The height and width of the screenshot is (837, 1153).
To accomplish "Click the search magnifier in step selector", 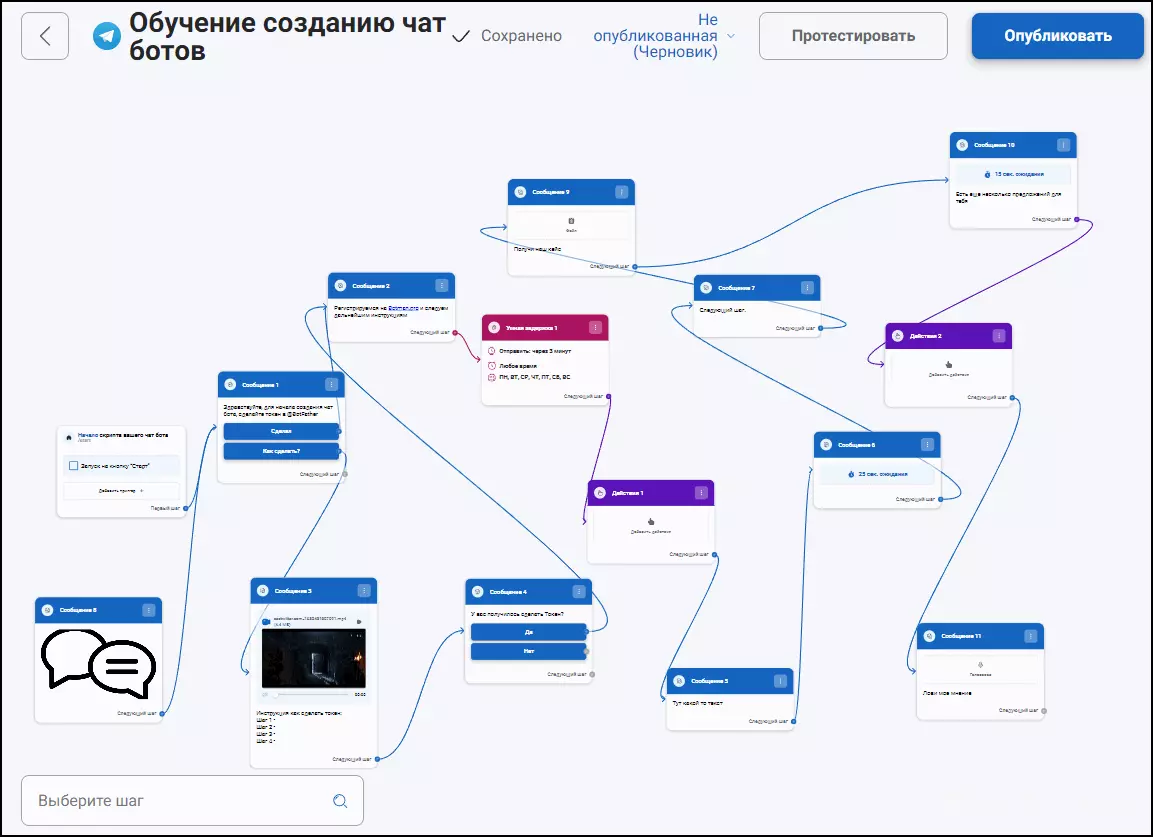I will pos(340,801).
